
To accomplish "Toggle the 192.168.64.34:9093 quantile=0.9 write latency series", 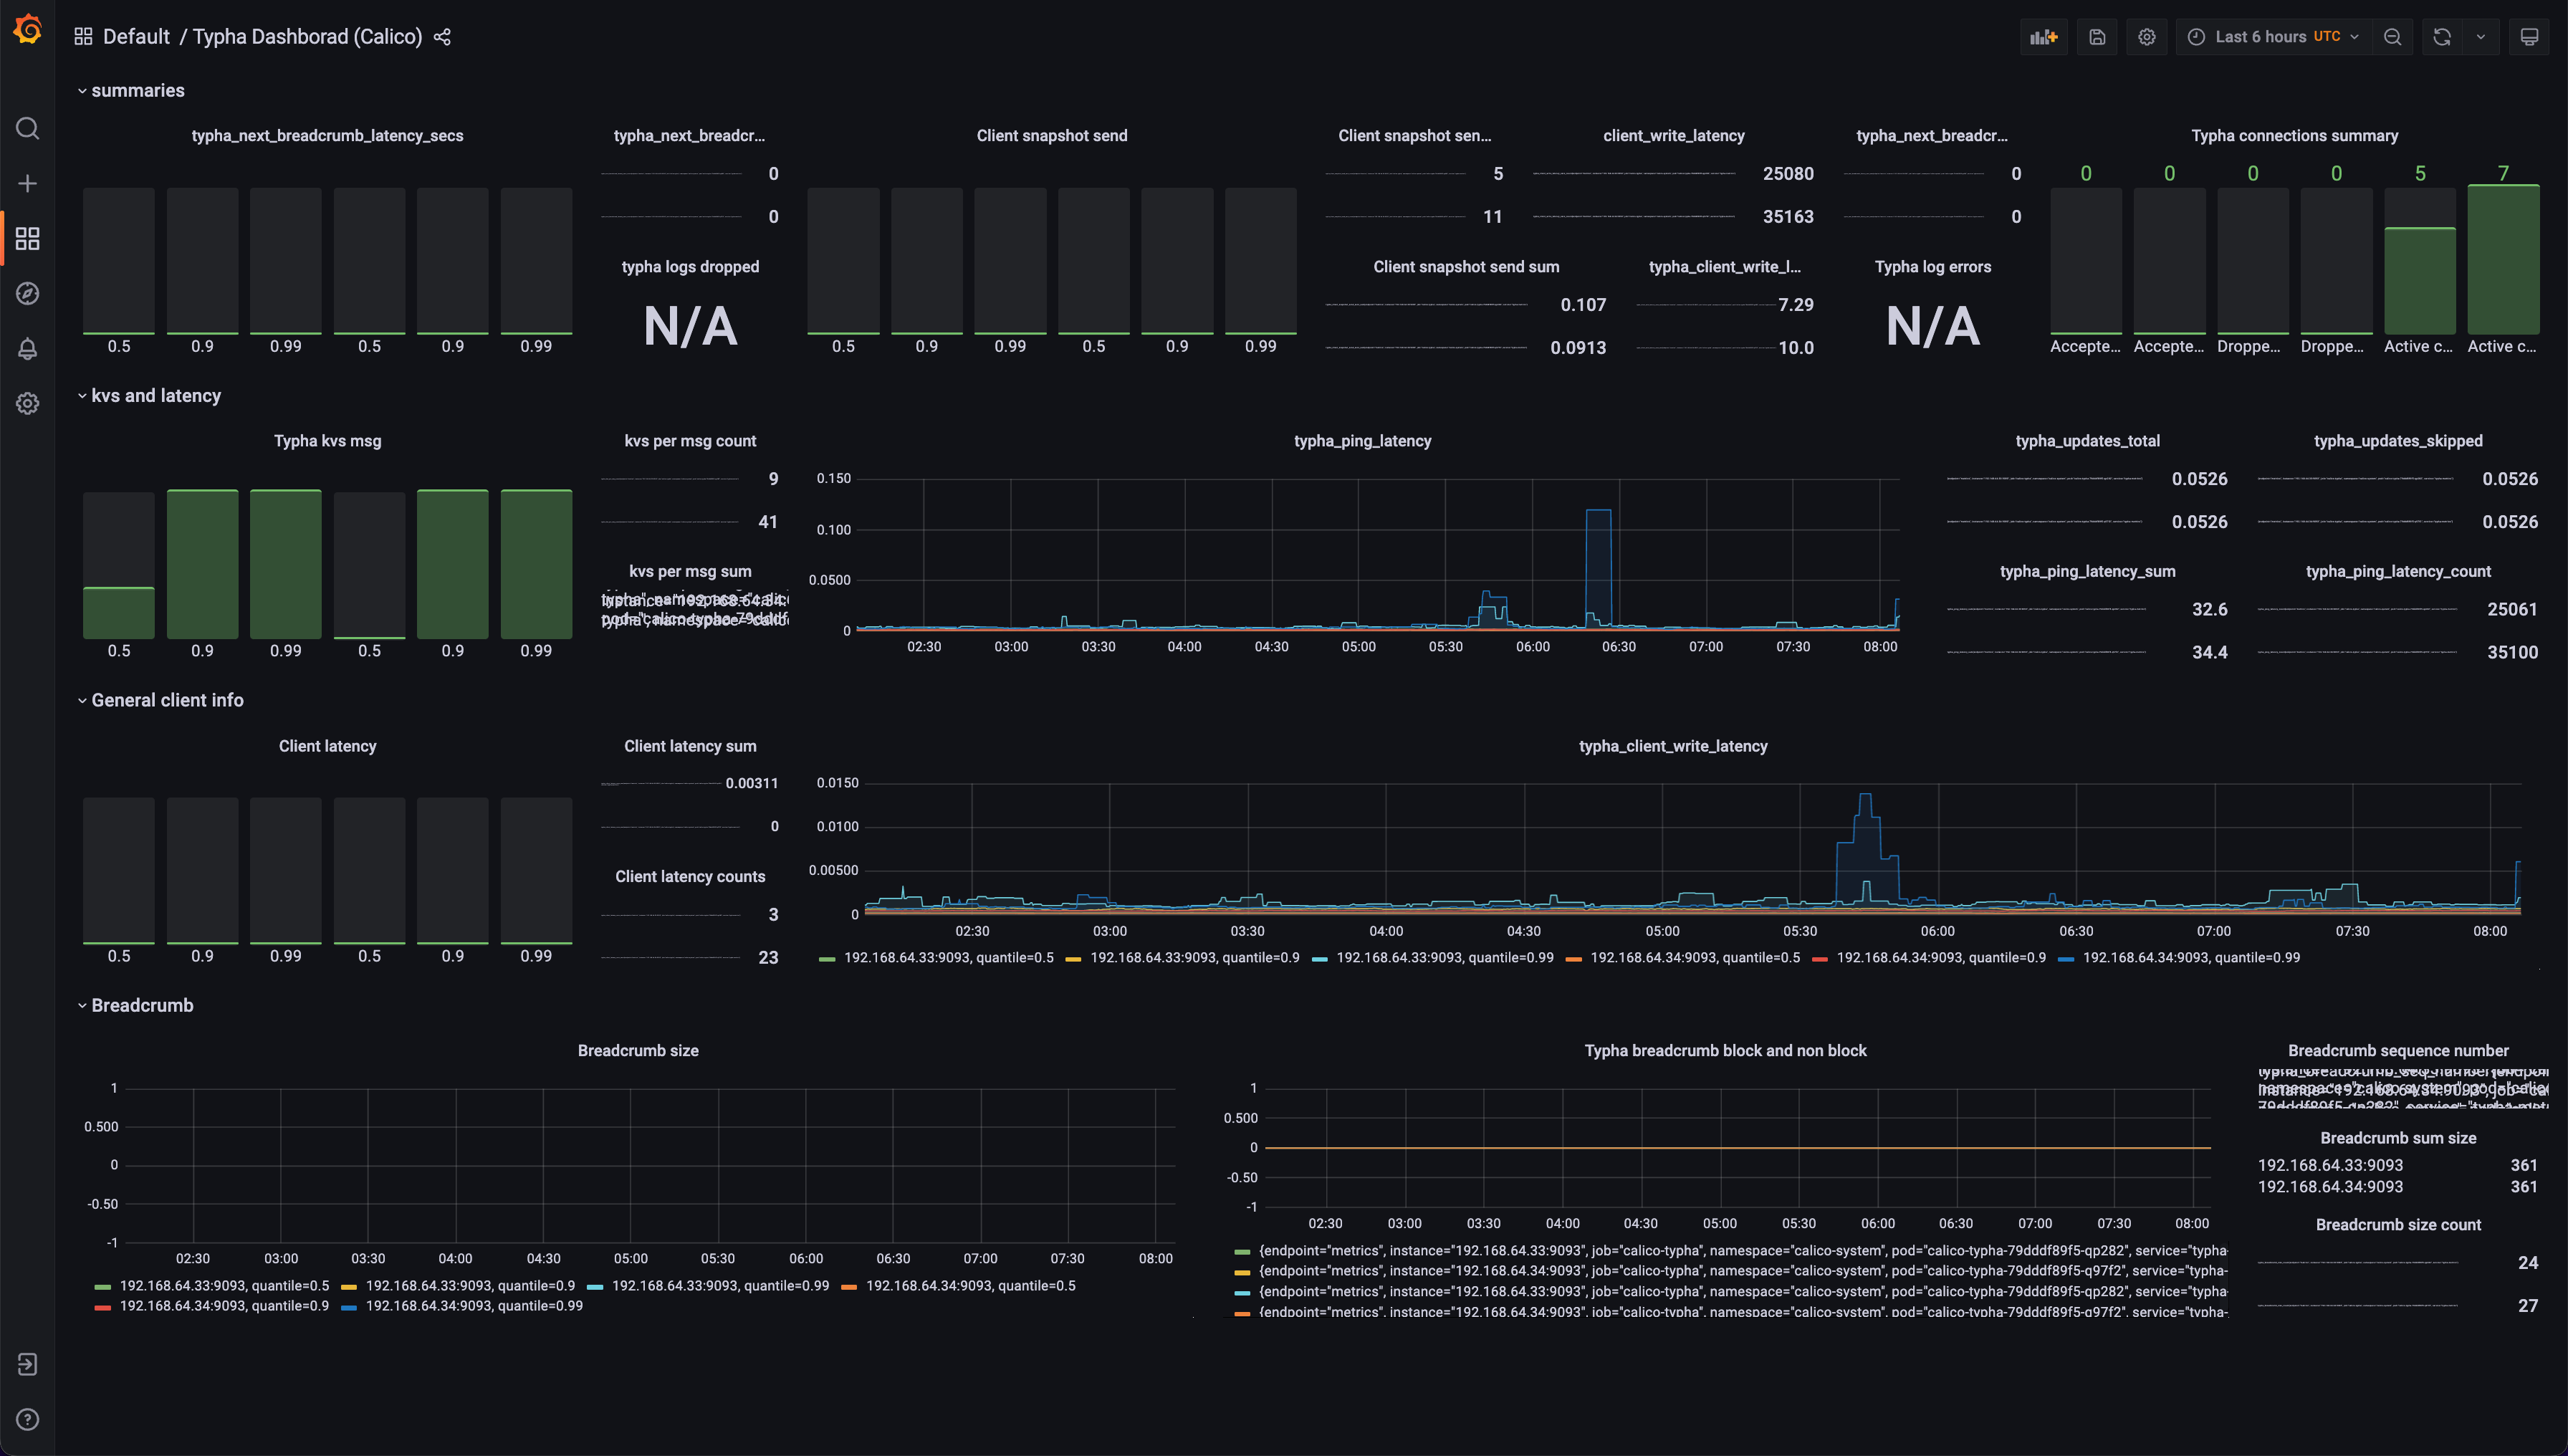I will click(1940, 958).
